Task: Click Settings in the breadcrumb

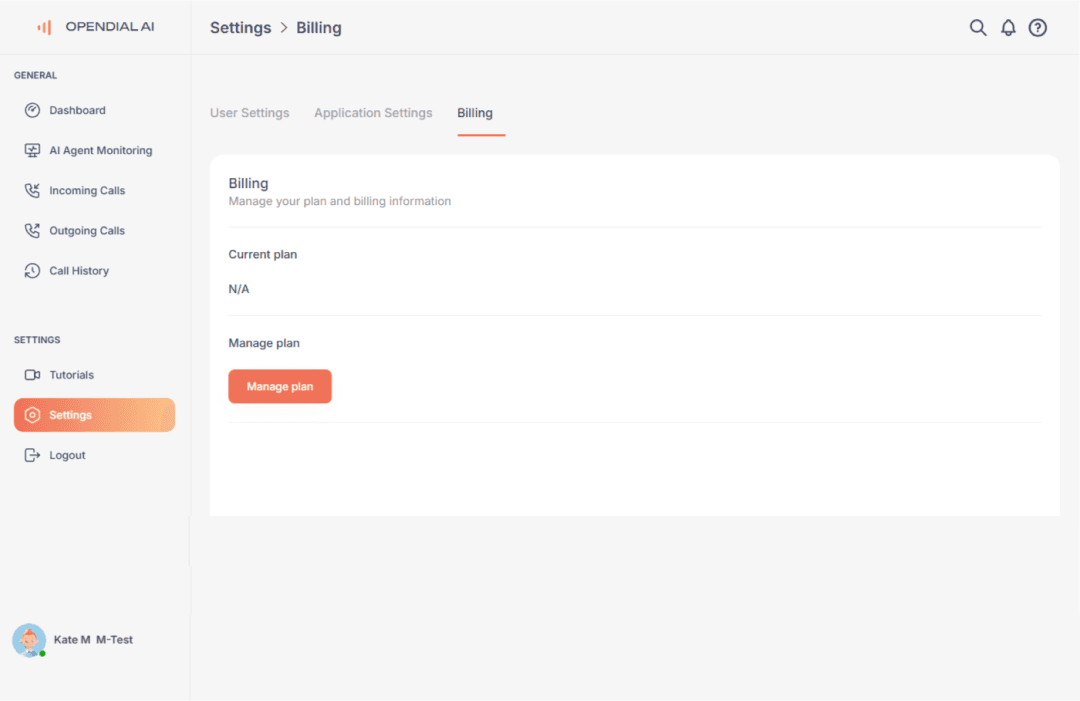Action: coord(240,27)
